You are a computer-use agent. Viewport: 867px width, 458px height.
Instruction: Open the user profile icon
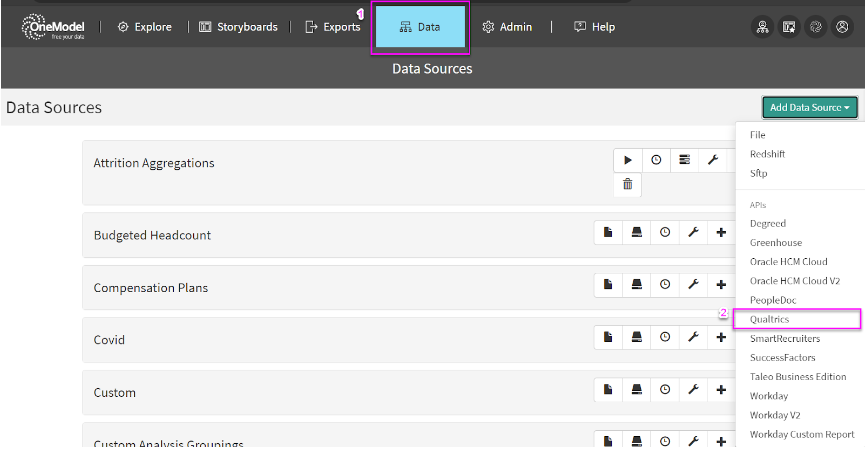pos(842,27)
